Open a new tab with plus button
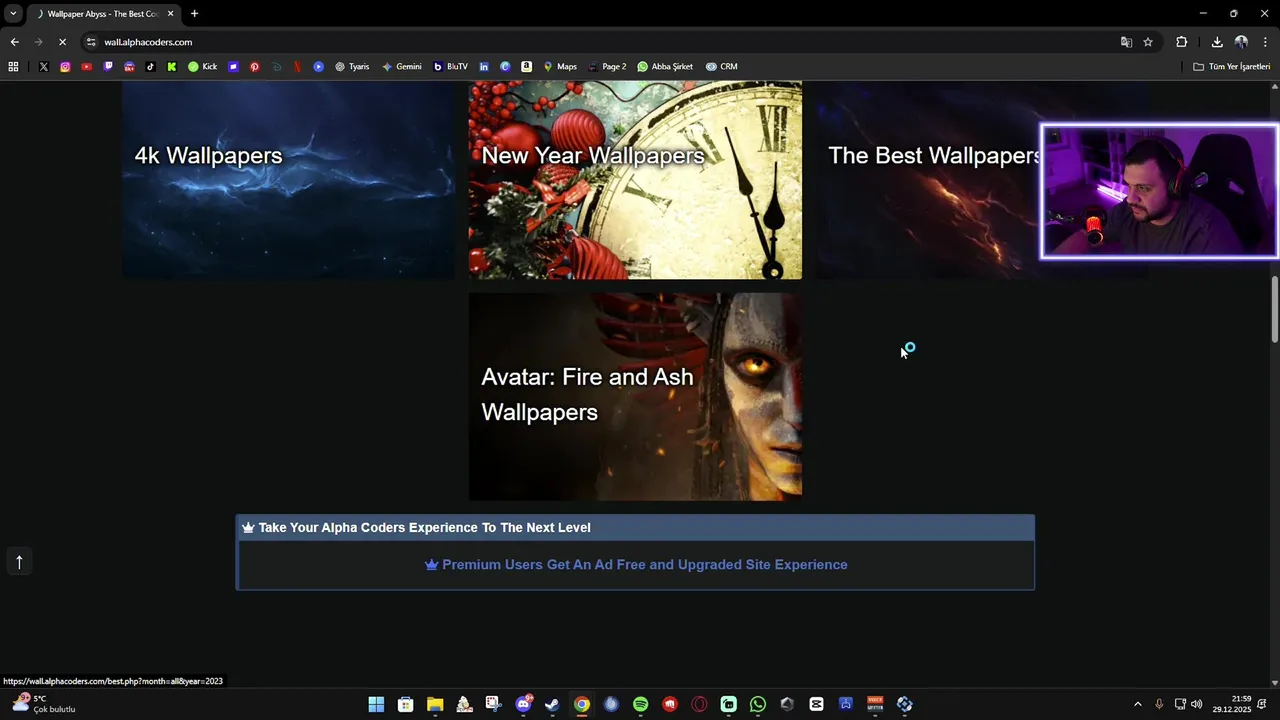1280x720 pixels. point(194,14)
